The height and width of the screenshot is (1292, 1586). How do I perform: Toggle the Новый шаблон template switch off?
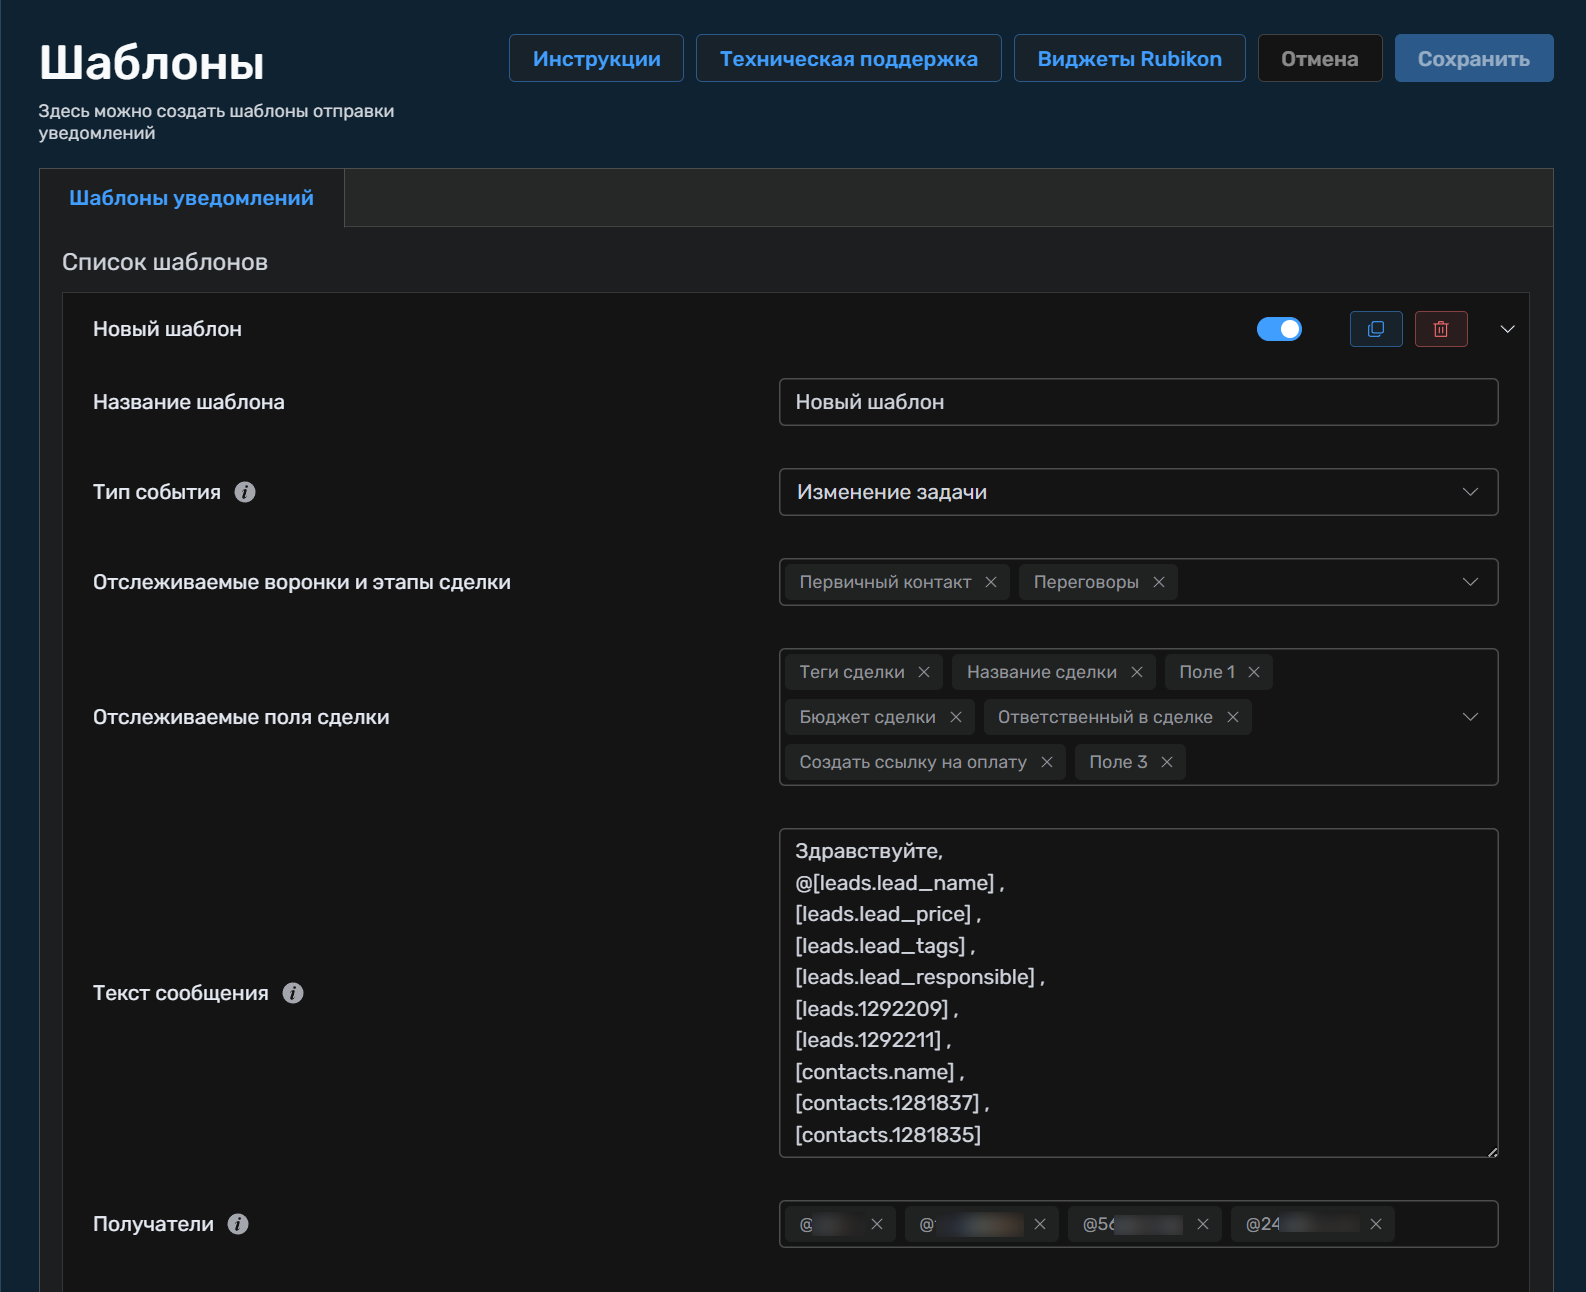tap(1279, 329)
